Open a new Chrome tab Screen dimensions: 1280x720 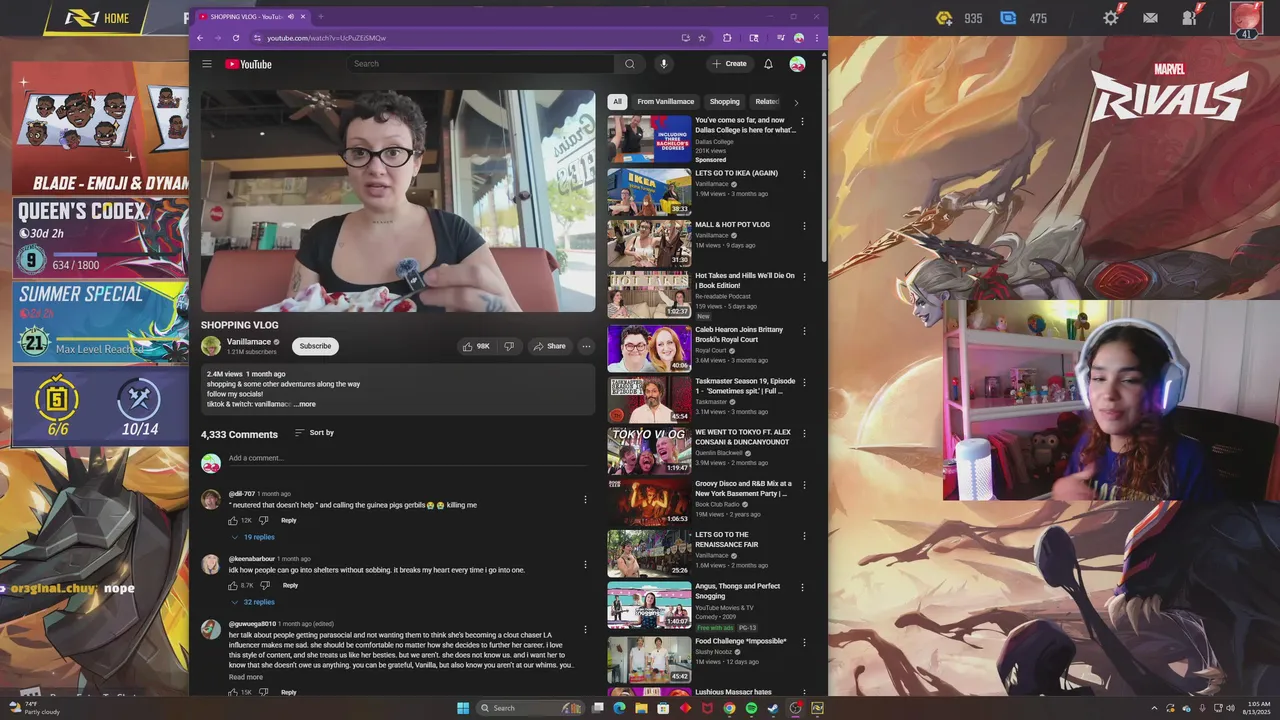tap(320, 16)
